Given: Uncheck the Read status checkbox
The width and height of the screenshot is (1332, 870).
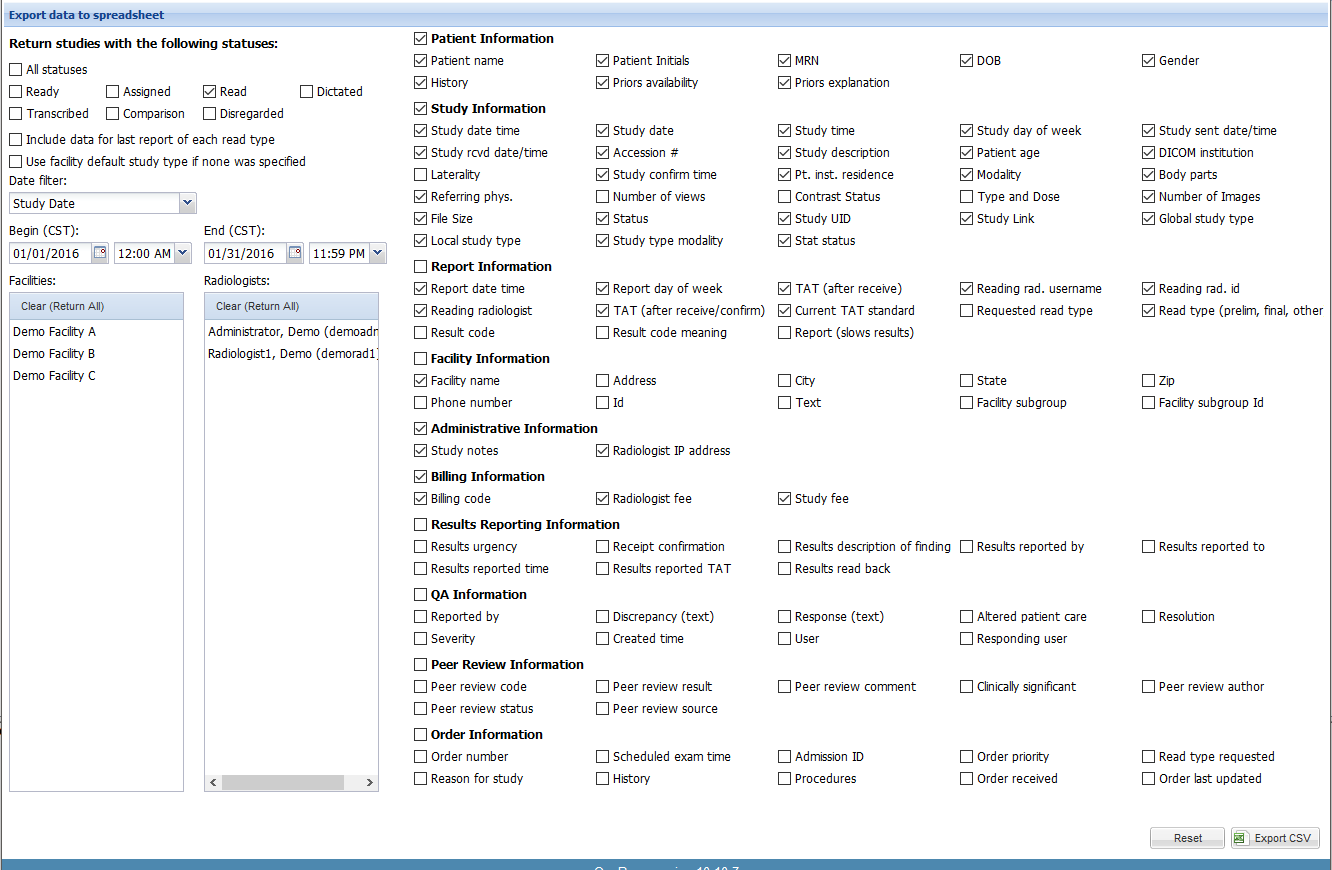Looking at the screenshot, I should (x=209, y=92).
